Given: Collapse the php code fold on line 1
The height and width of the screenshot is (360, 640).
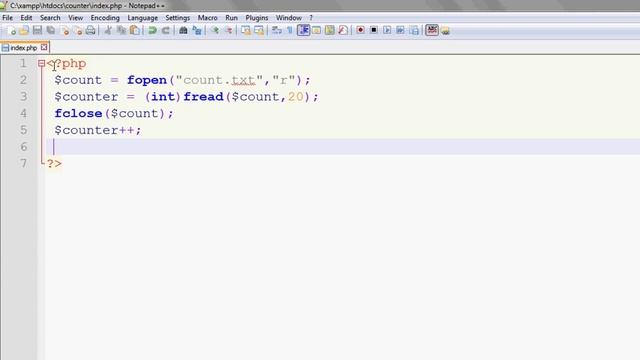Looking at the screenshot, I should click(x=41, y=63).
